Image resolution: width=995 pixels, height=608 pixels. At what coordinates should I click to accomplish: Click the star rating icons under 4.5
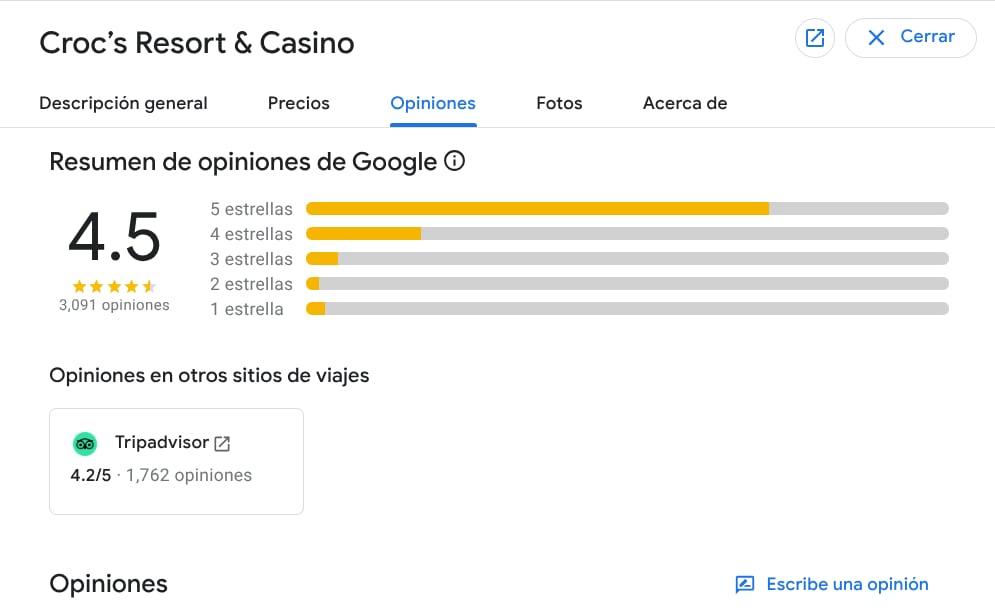[114, 286]
